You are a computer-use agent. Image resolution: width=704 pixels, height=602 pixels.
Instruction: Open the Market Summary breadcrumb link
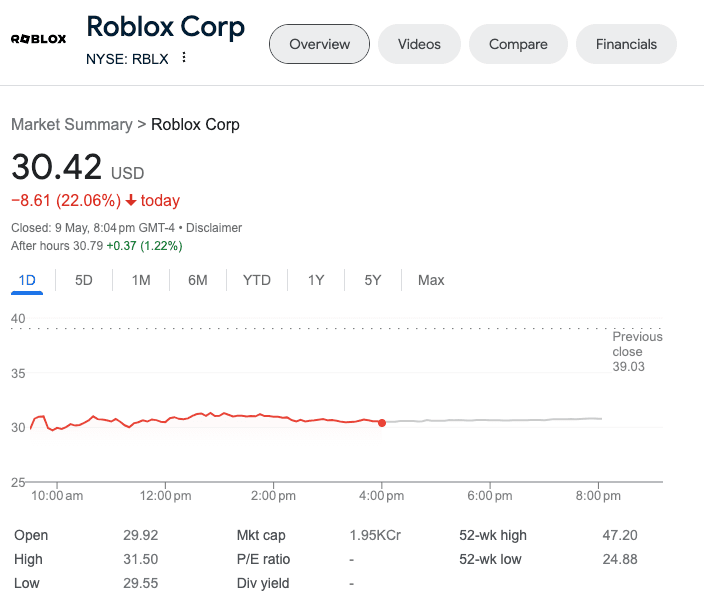click(71, 124)
